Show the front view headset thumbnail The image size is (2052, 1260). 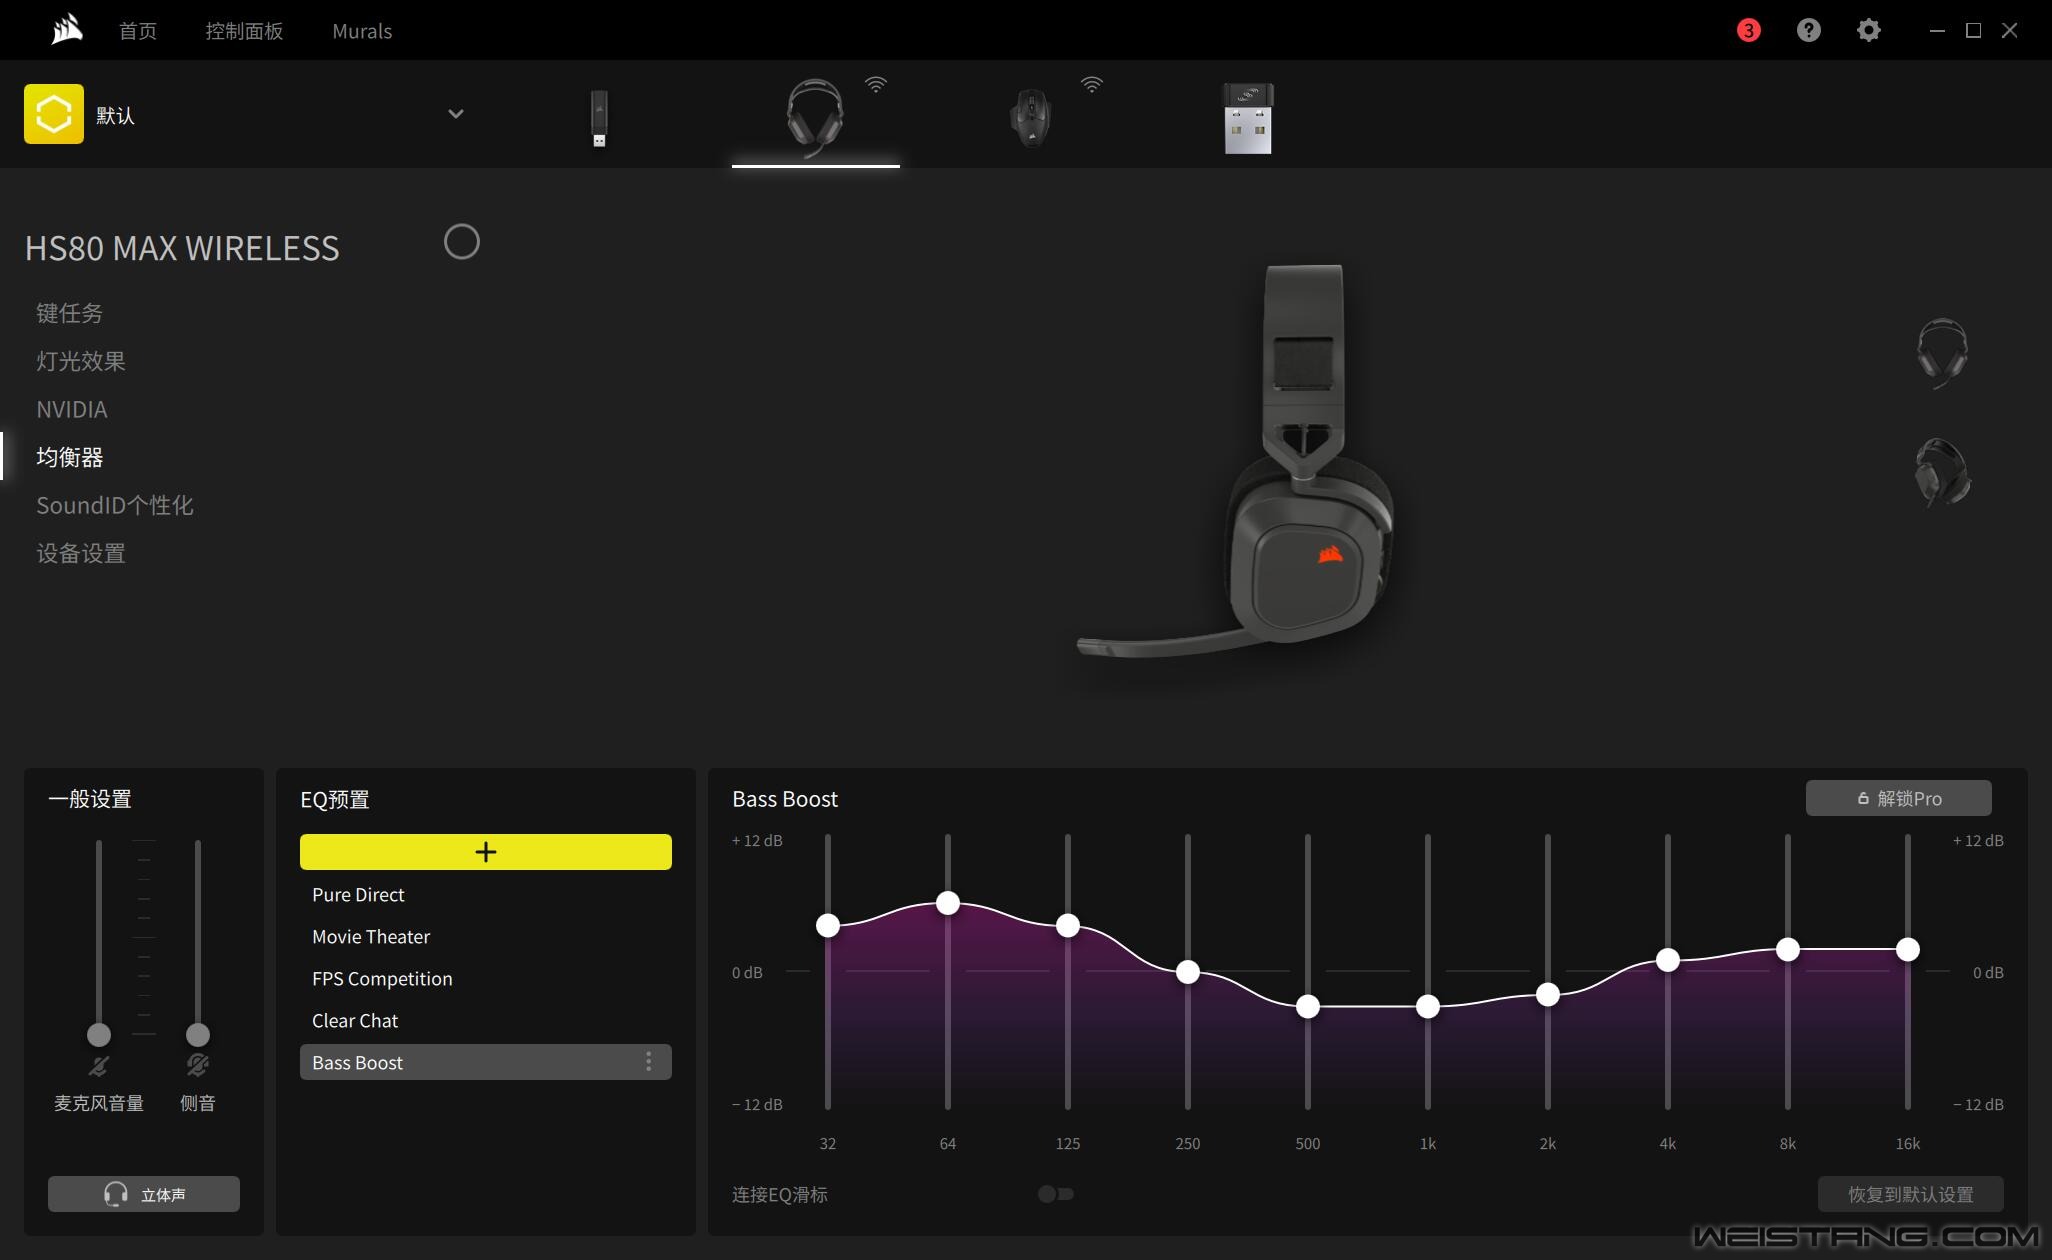pos(1942,353)
